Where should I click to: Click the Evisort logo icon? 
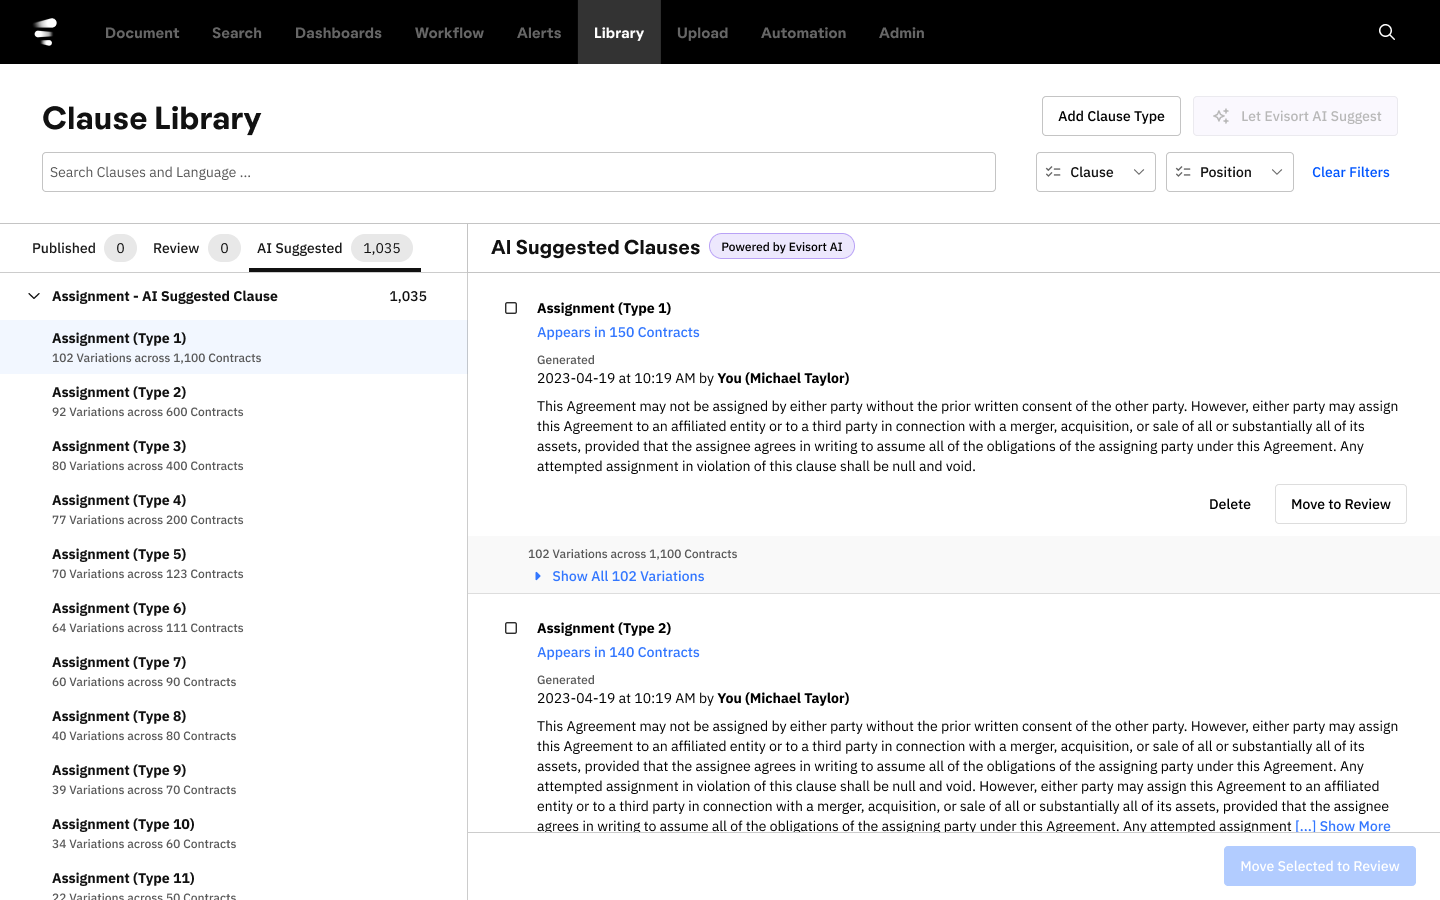(x=45, y=32)
